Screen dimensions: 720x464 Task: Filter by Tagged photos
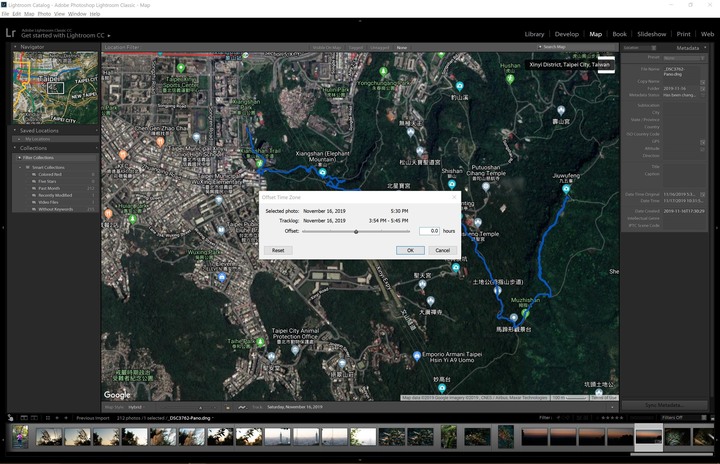tap(355, 47)
